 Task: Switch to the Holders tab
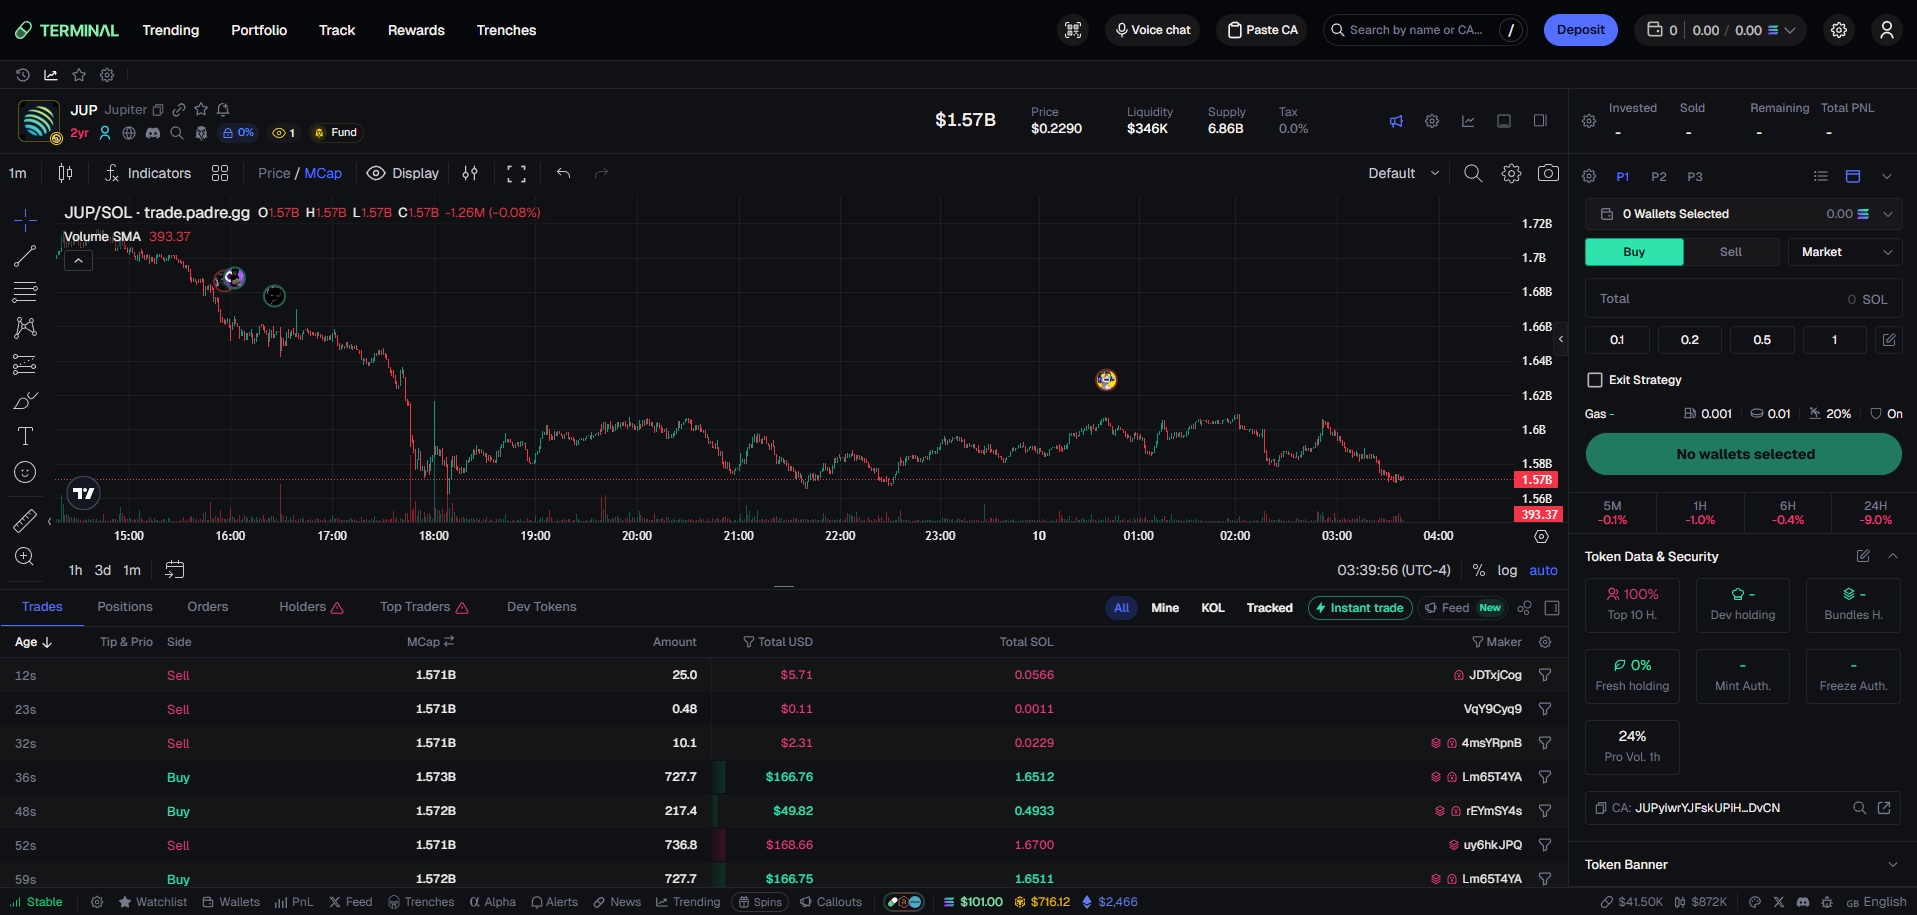(311, 607)
